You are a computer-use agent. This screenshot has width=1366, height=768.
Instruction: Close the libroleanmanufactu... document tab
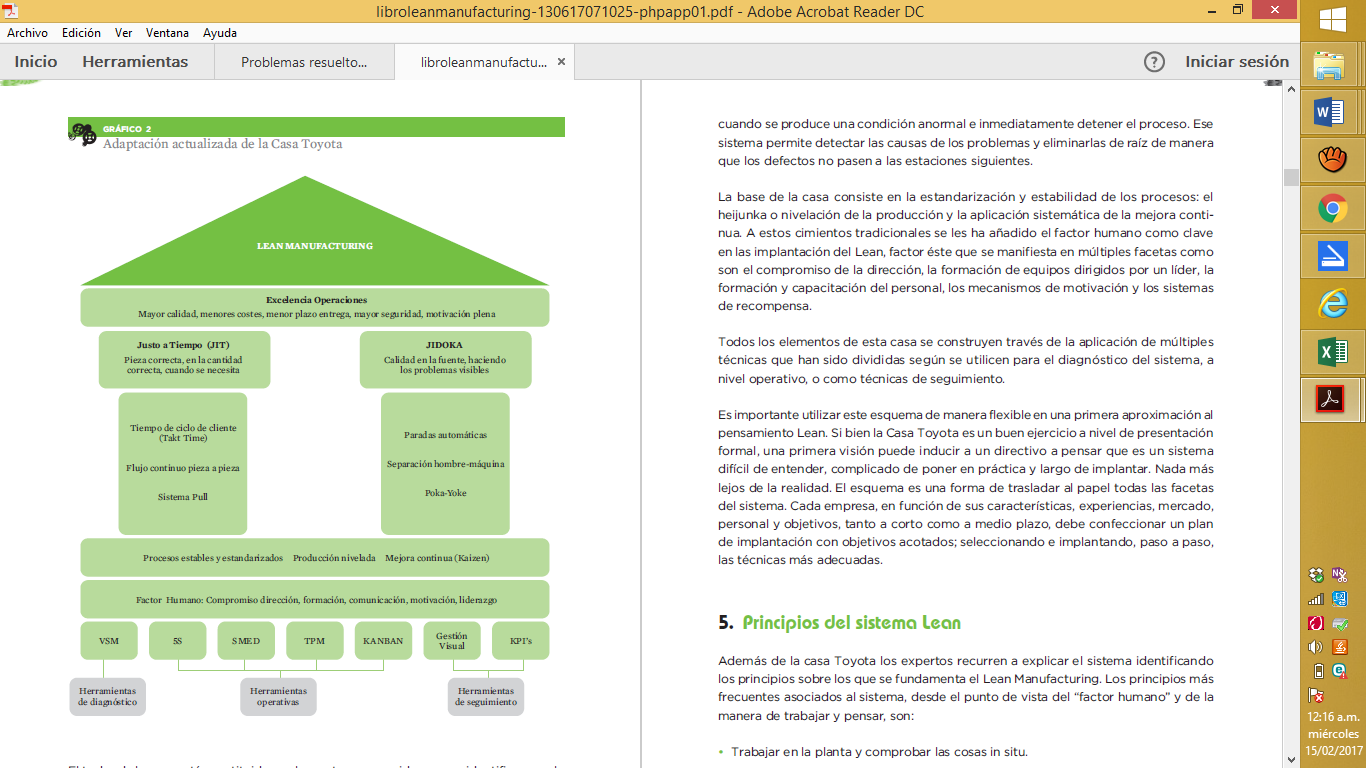pyautogui.click(x=562, y=62)
